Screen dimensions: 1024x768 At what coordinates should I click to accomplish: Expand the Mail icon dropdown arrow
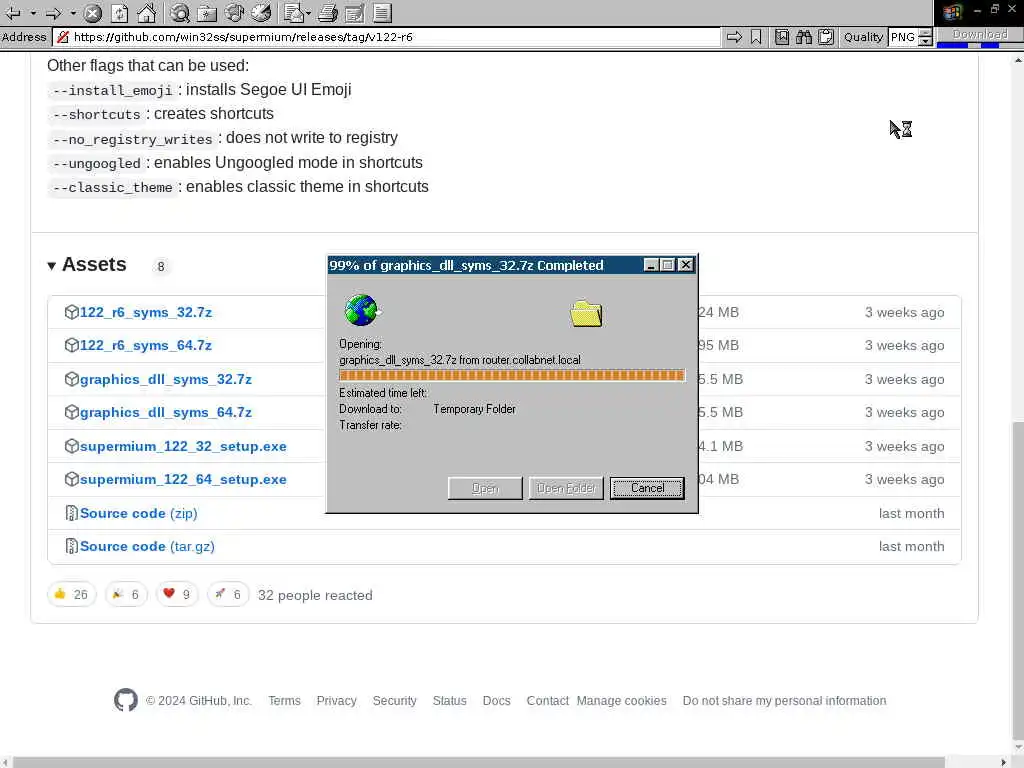[x=308, y=13]
